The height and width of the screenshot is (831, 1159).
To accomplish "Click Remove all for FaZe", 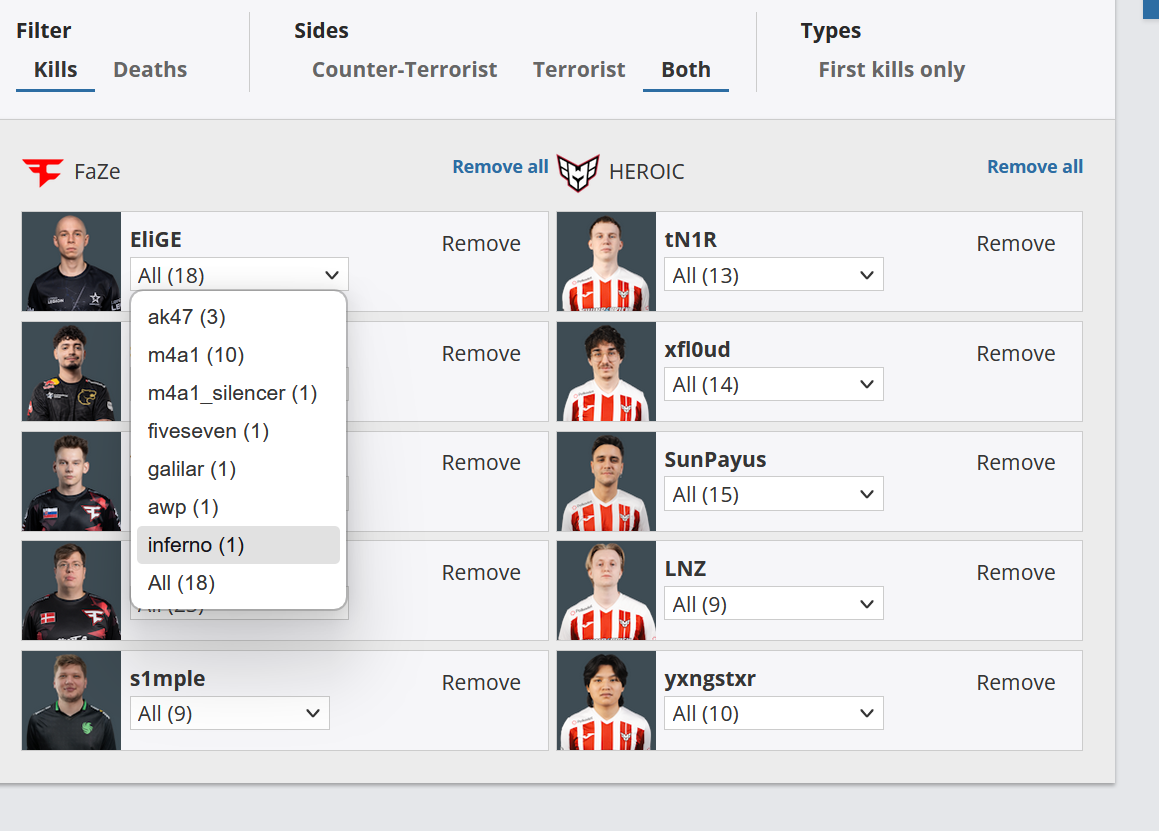I will 500,167.
